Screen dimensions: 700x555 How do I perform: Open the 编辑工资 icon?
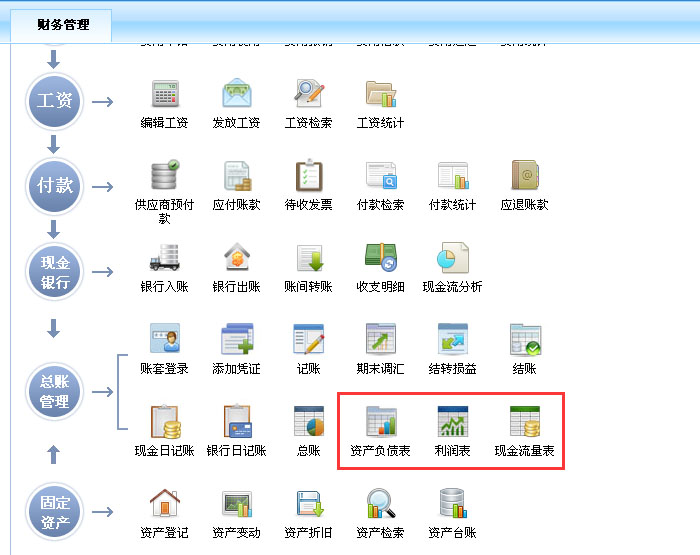coord(164,94)
